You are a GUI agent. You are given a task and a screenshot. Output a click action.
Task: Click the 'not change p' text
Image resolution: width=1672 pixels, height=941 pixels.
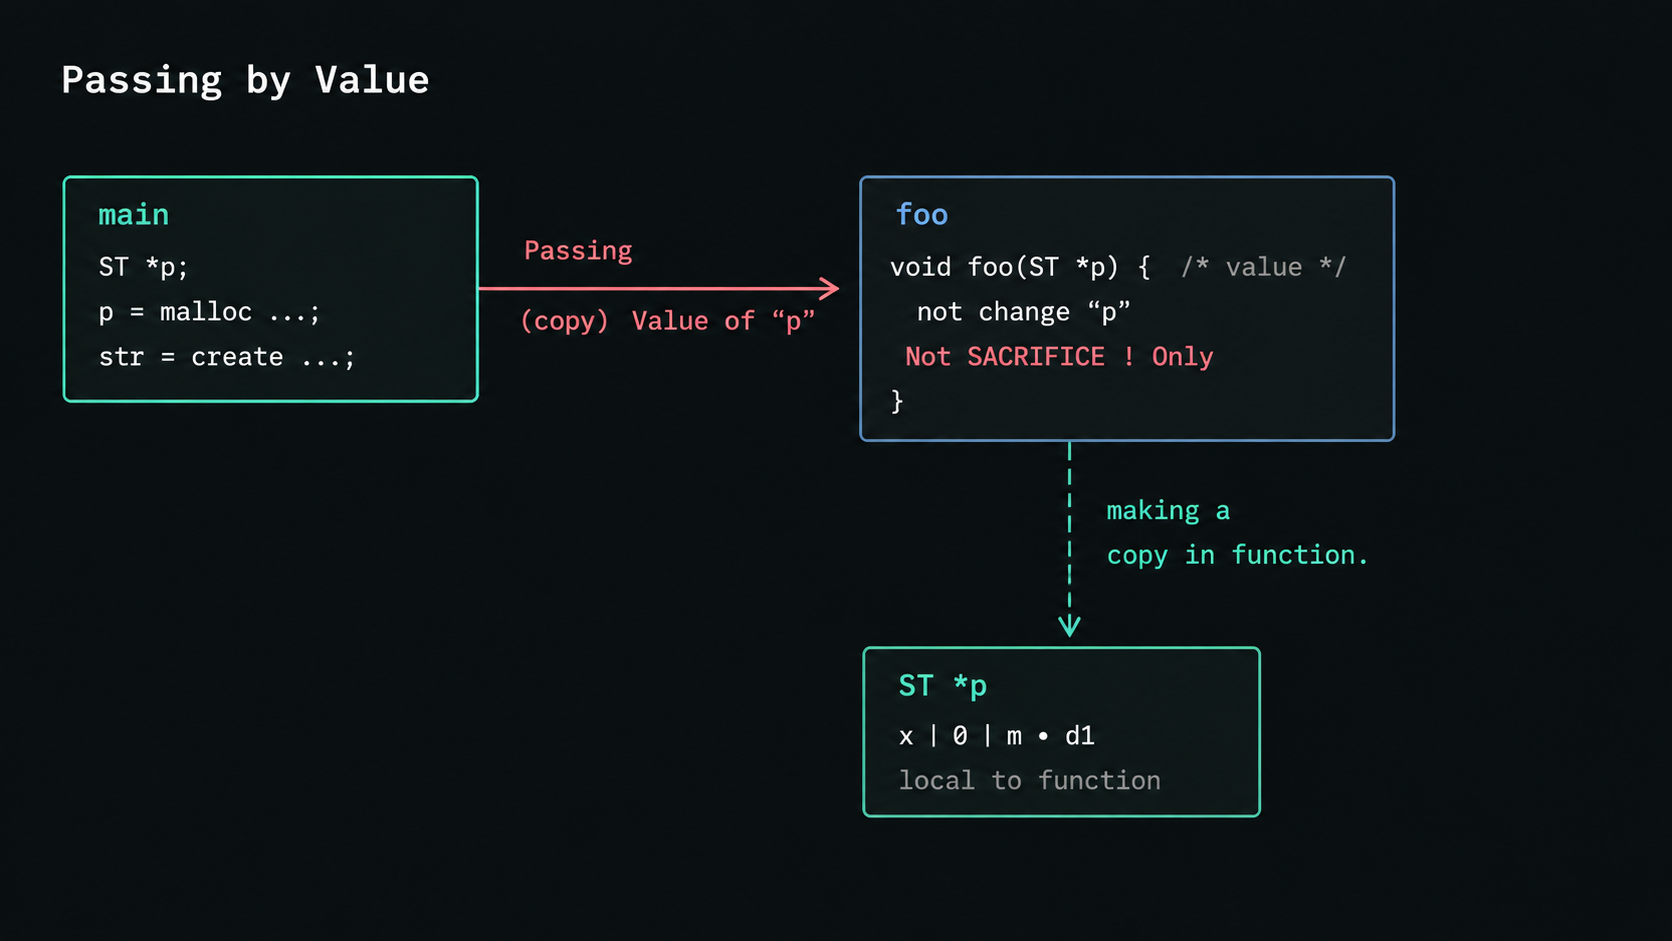(x=1023, y=312)
